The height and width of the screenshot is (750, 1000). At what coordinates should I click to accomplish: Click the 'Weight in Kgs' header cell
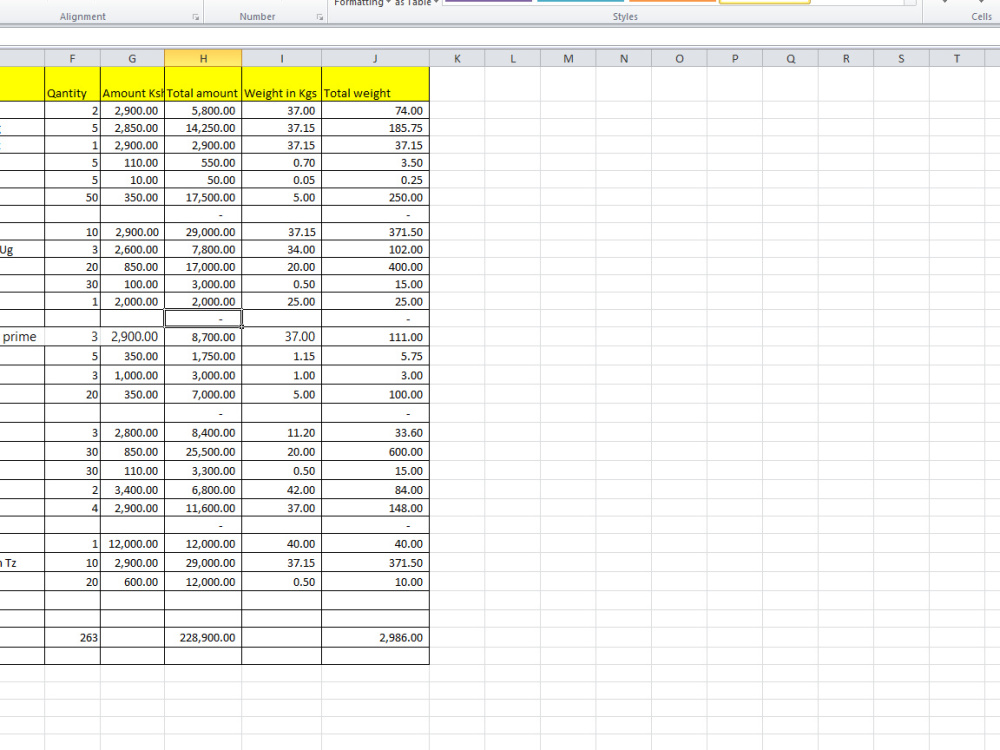point(281,84)
